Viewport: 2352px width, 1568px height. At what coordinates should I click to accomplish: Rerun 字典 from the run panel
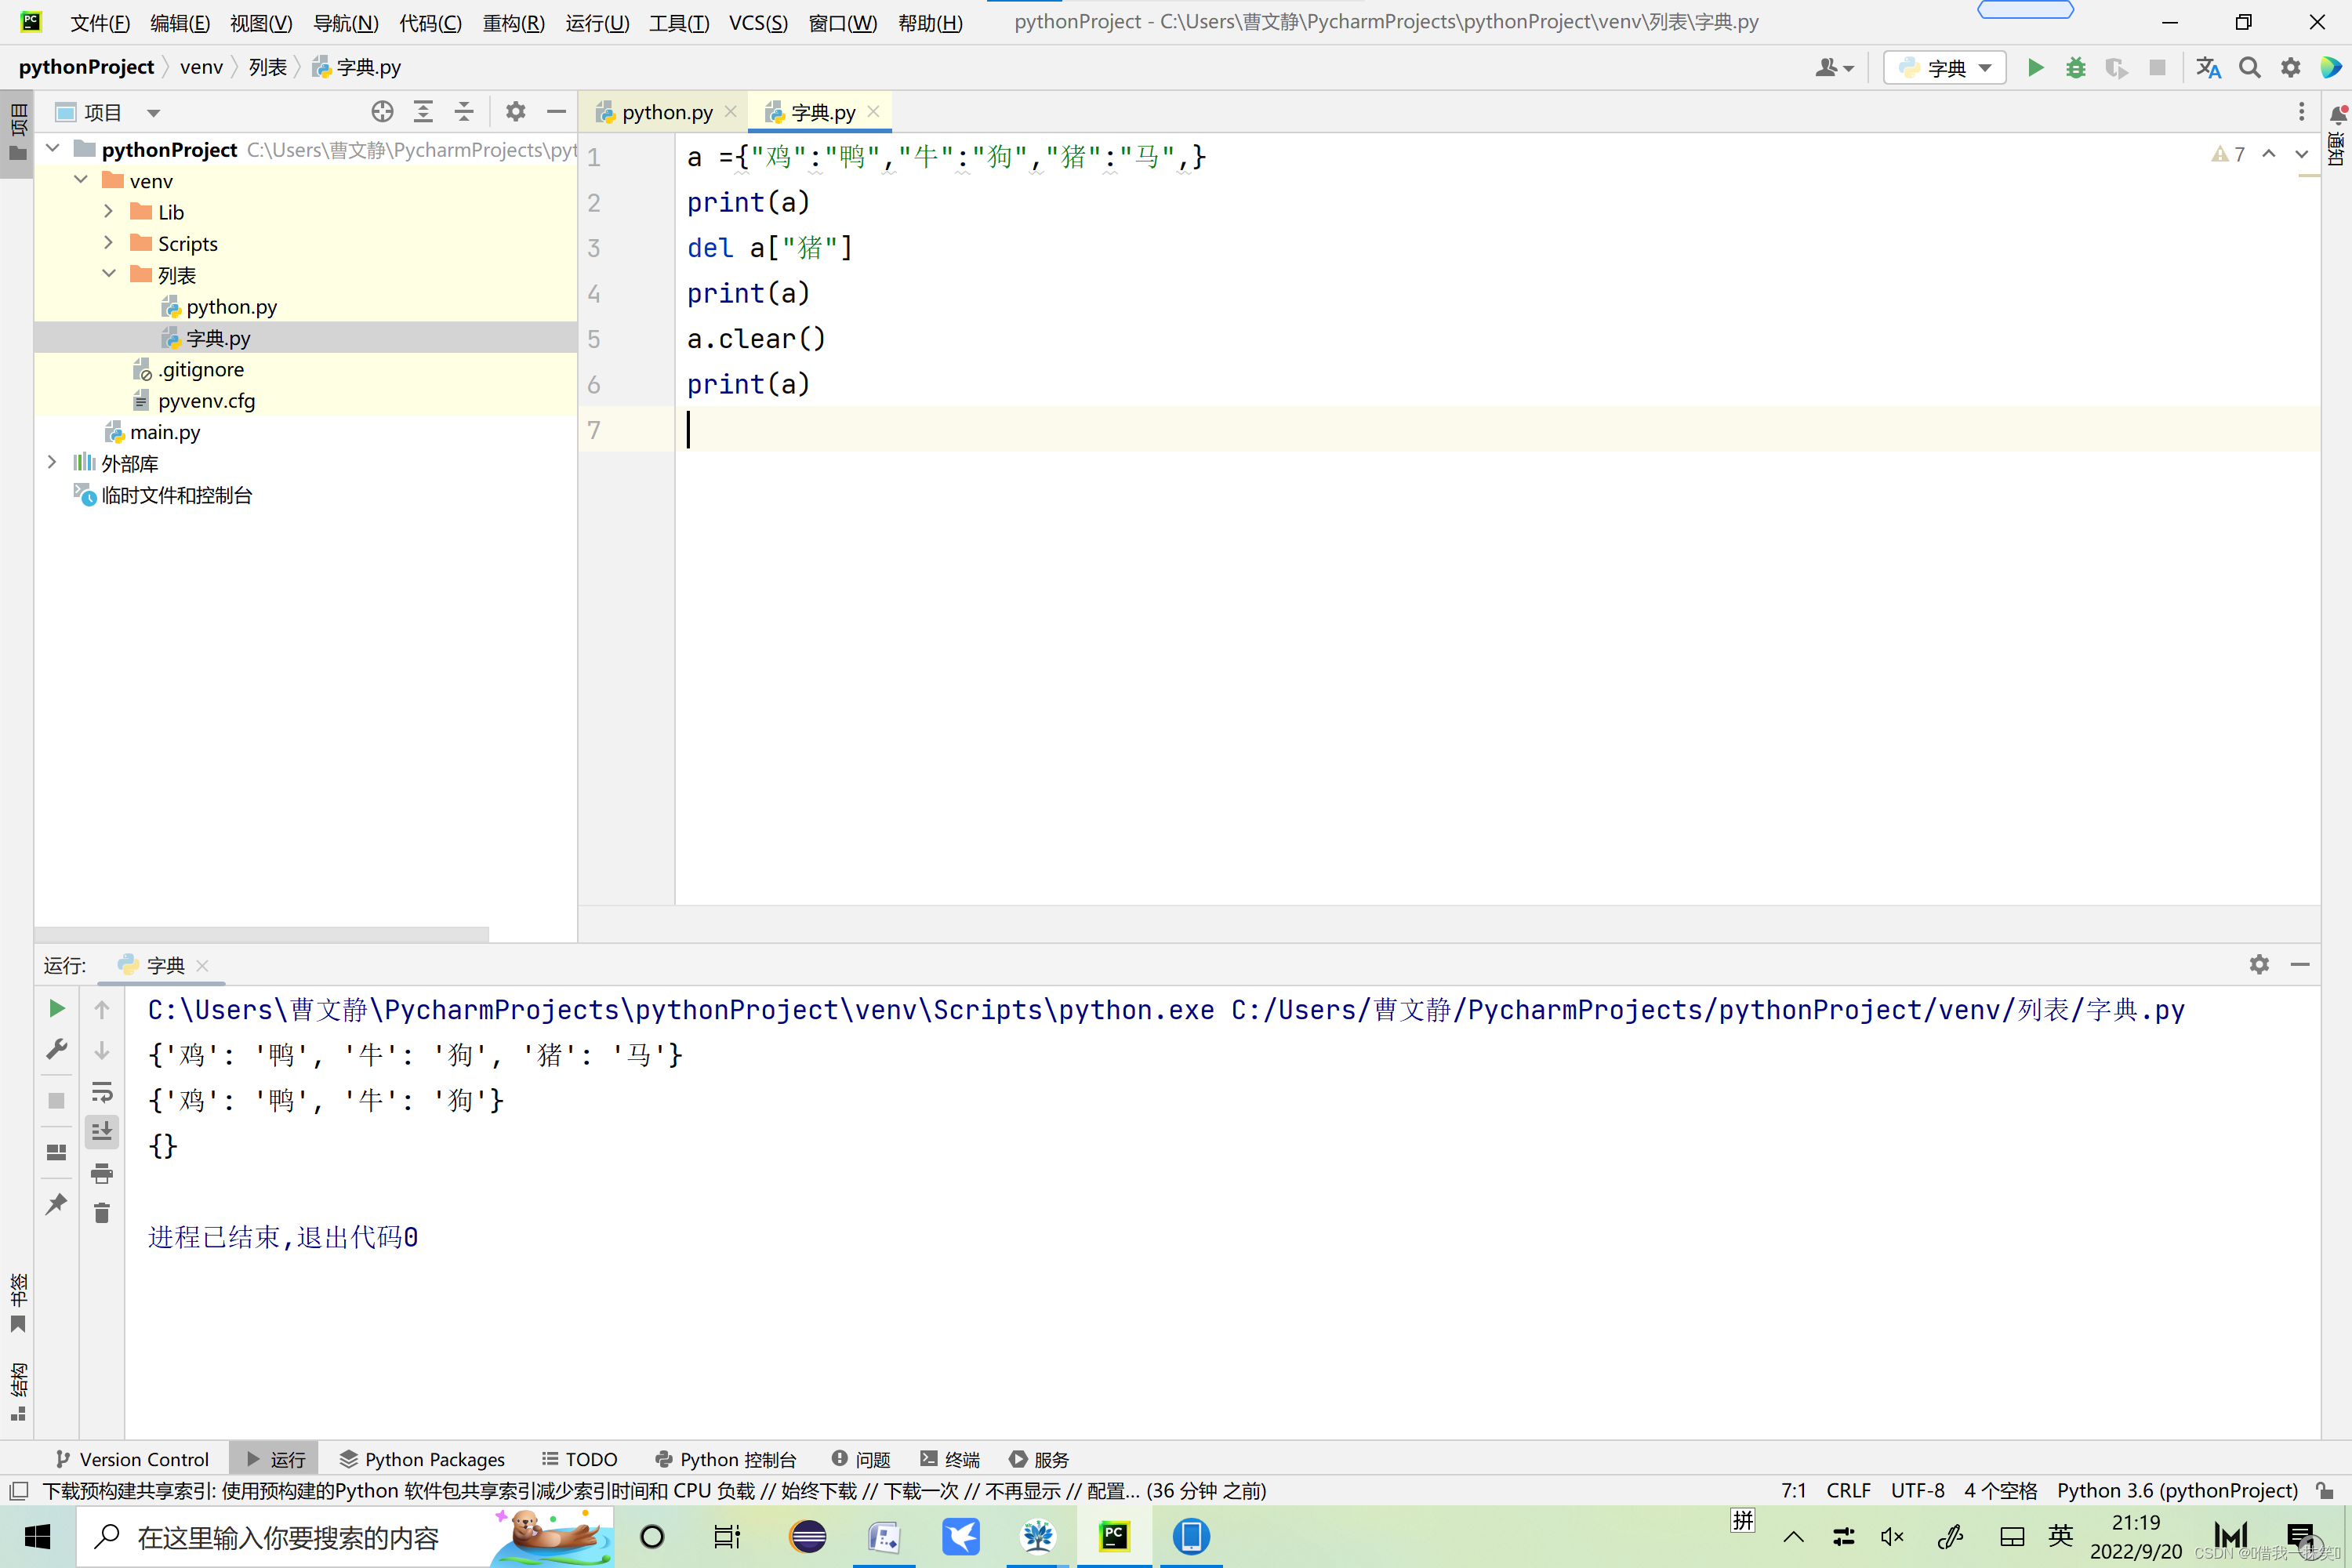(x=57, y=1009)
